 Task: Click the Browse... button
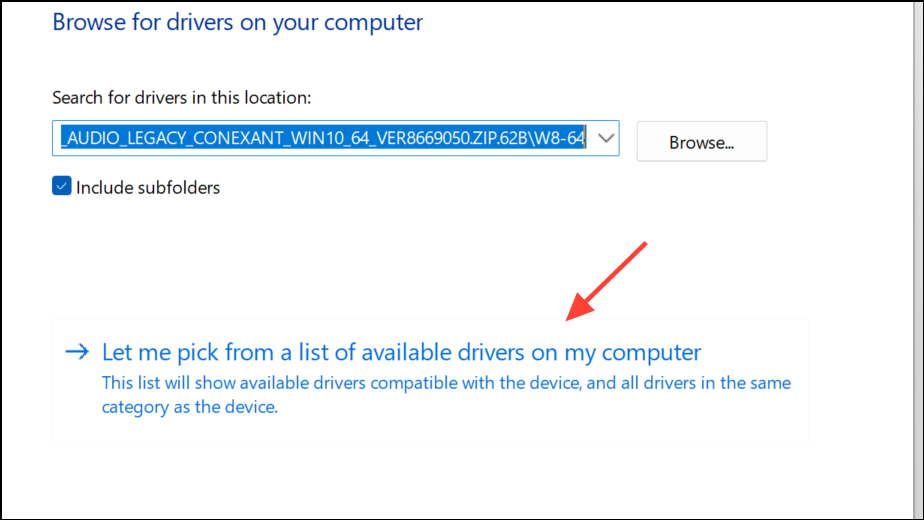pos(701,142)
